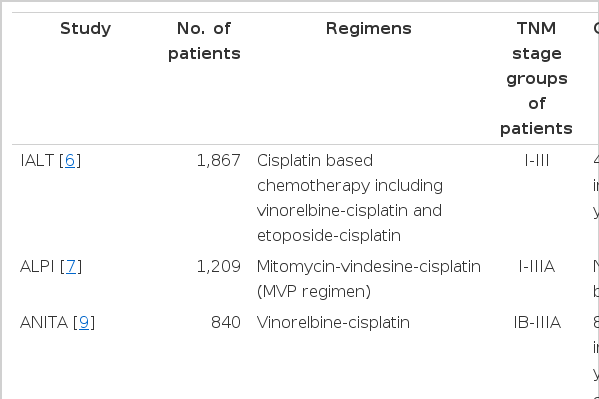Screen dimensions: 599x399
Task: Click the Vinorelbine-cisplatin regimen cell
Action: (x=333, y=322)
